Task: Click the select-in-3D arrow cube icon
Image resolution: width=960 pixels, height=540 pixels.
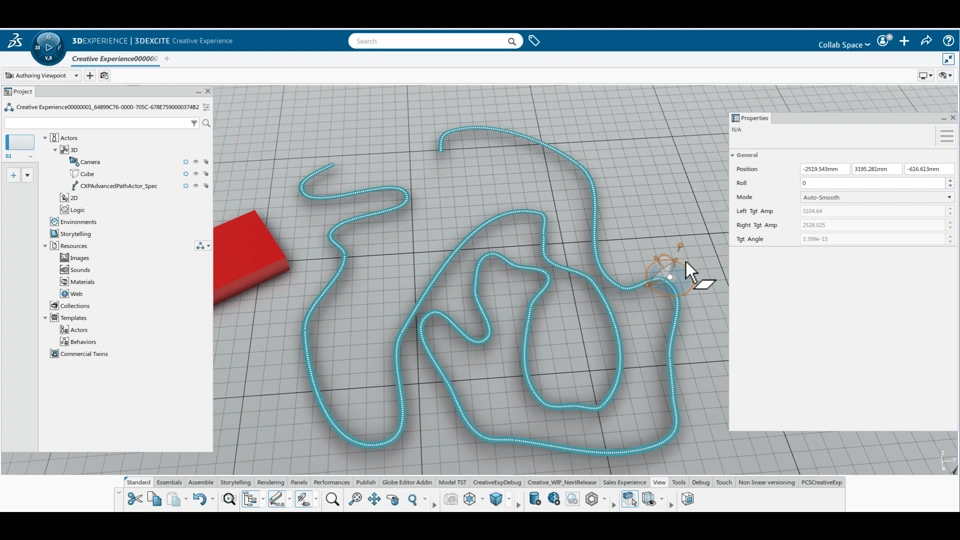Action: (629, 499)
